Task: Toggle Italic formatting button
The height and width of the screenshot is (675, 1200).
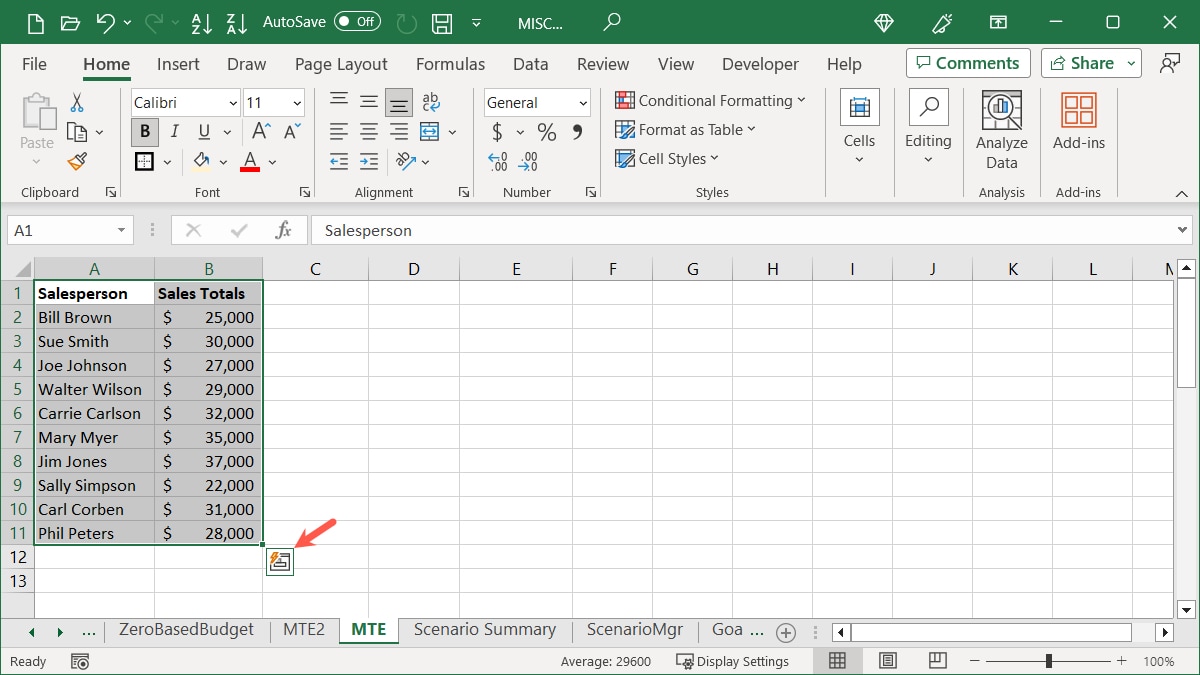Action: pos(175,132)
